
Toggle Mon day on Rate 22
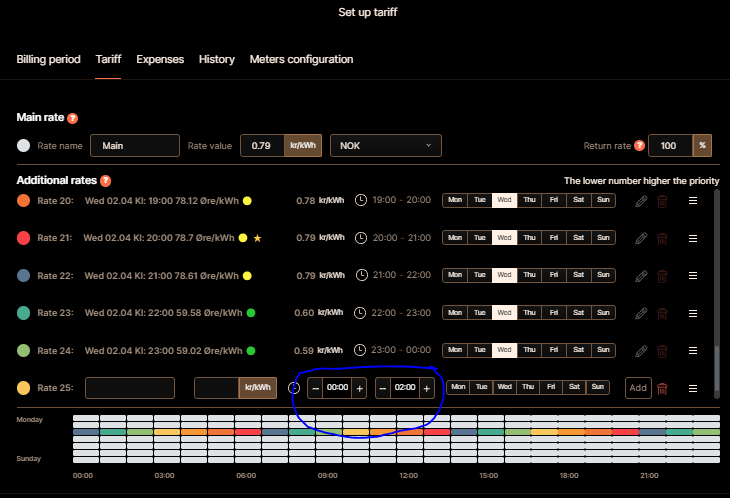coord(455,275)
